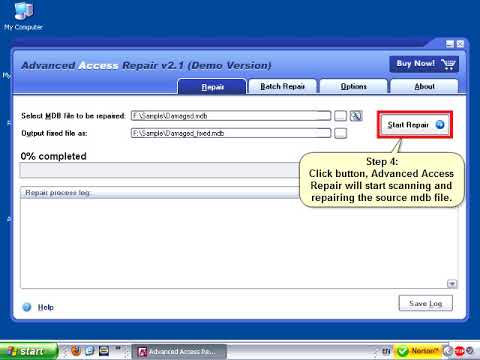Minimize the Advanced Access Repair window

450,44
